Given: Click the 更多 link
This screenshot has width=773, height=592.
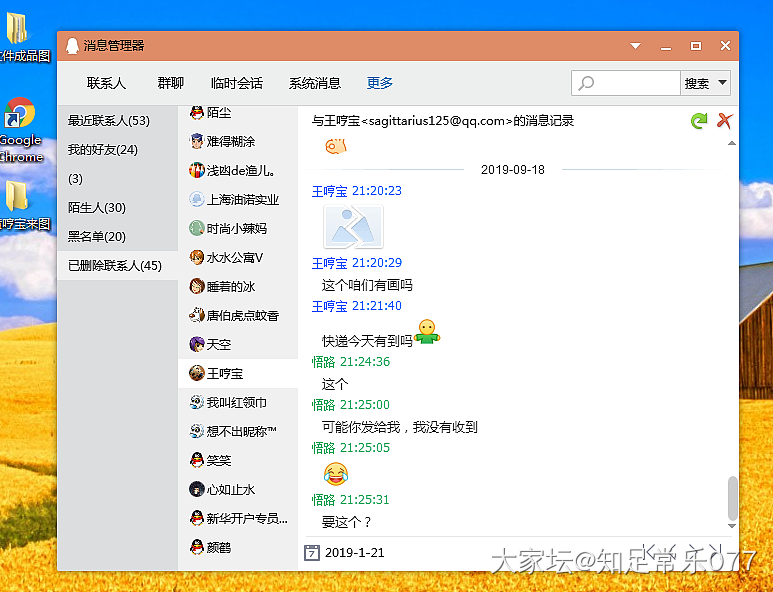Looking at the screenshot, I should pyautogui.click(x=380, y=83).
